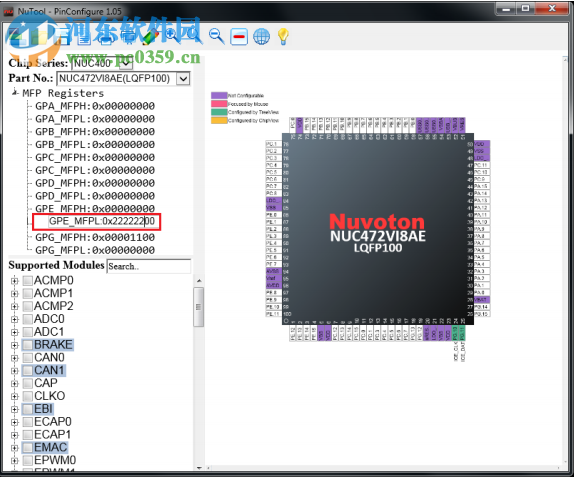The height and width of the screenshot is (478, 574).
Task: Expand the ECAP1 module node
Action: coord(14,435)
